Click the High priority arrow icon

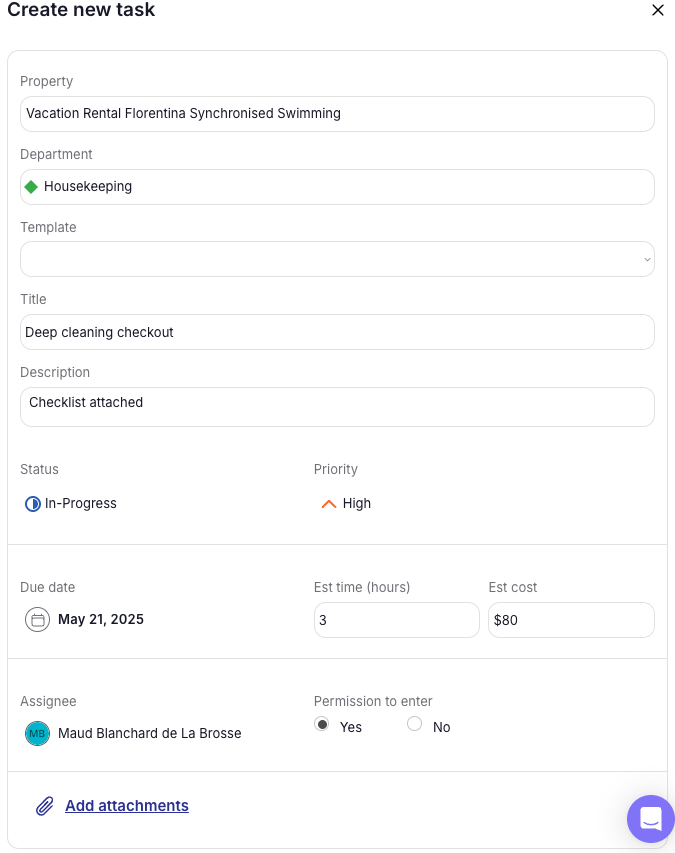pyautogui.click(x=328, y=504)
